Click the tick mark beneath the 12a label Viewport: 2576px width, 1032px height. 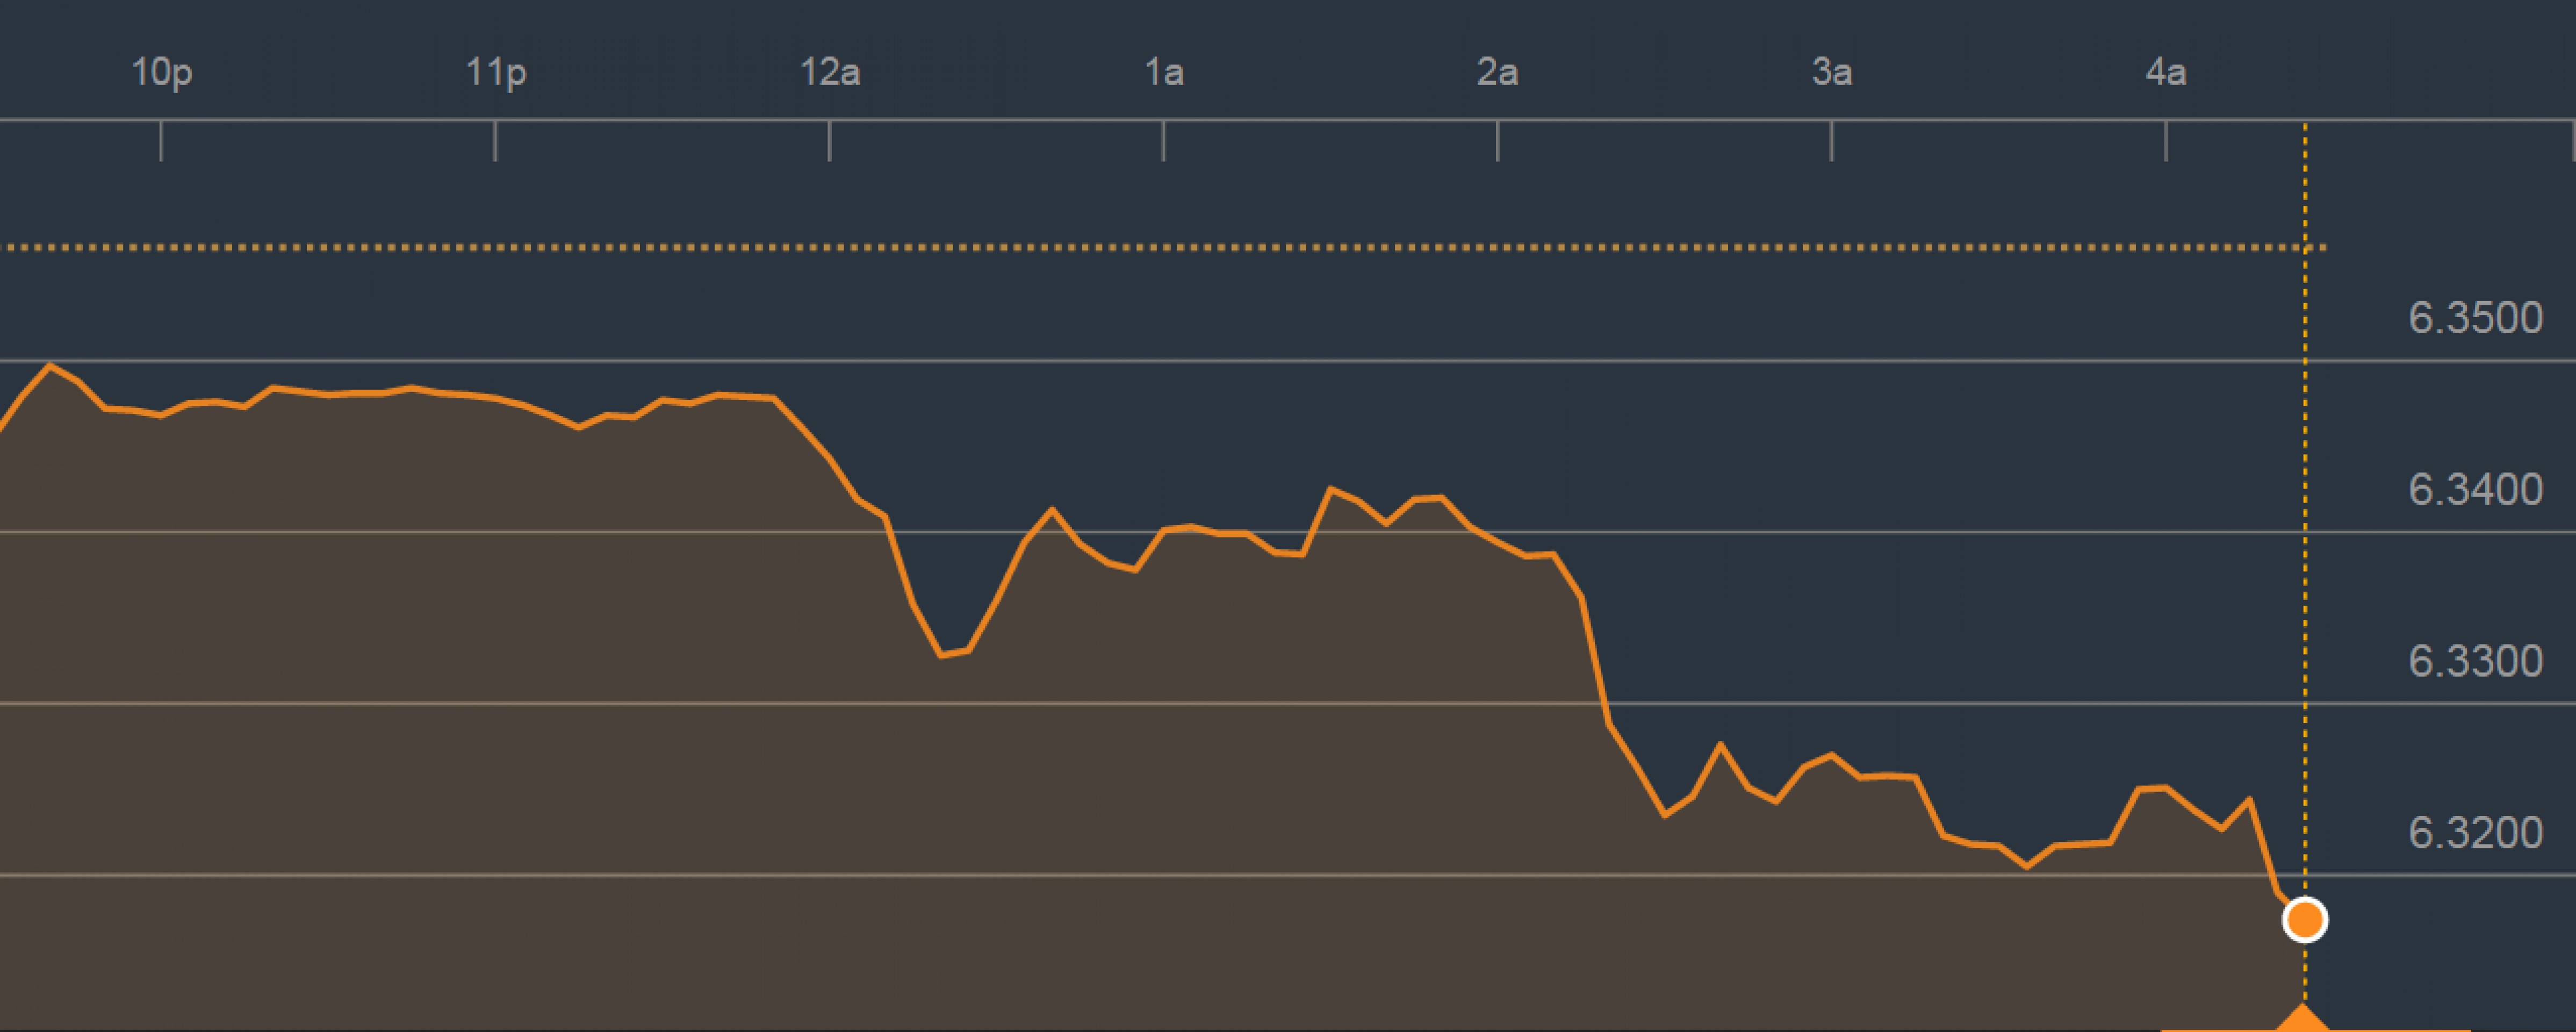point(829,141)
